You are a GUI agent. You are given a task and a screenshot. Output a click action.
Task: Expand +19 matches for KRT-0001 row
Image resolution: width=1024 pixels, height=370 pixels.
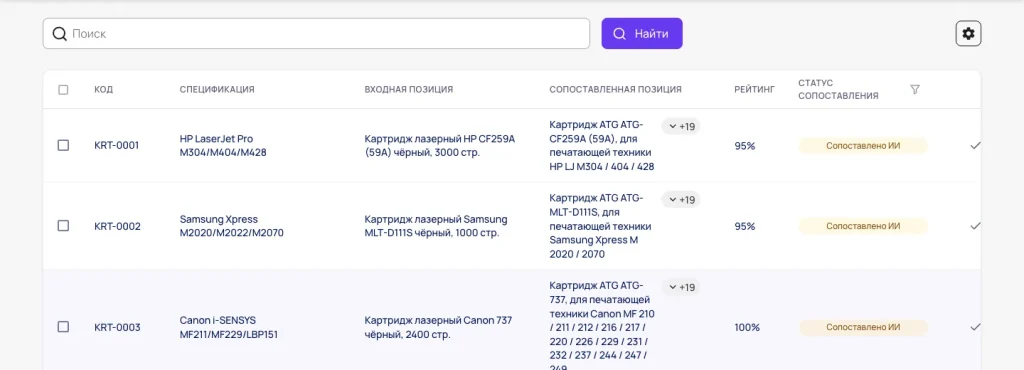[681, 126]
